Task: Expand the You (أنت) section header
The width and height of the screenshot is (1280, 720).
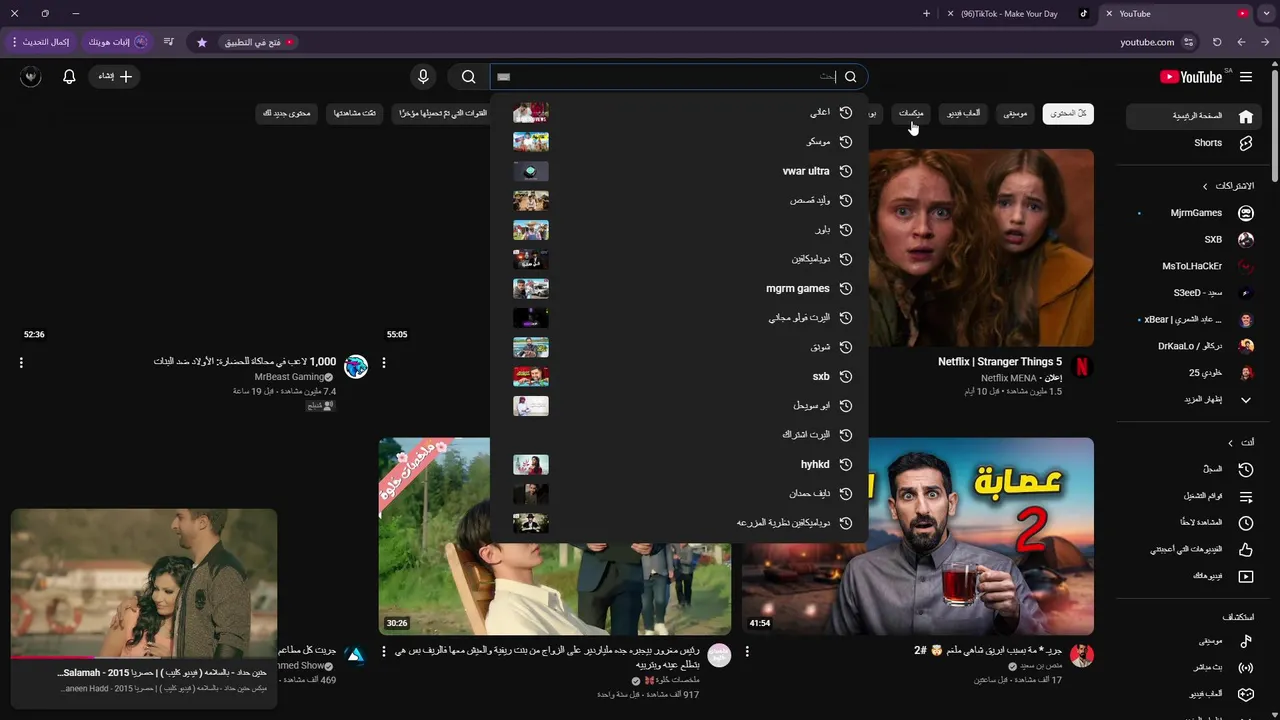Action: pyautogui.click(x=1240, y=443)
